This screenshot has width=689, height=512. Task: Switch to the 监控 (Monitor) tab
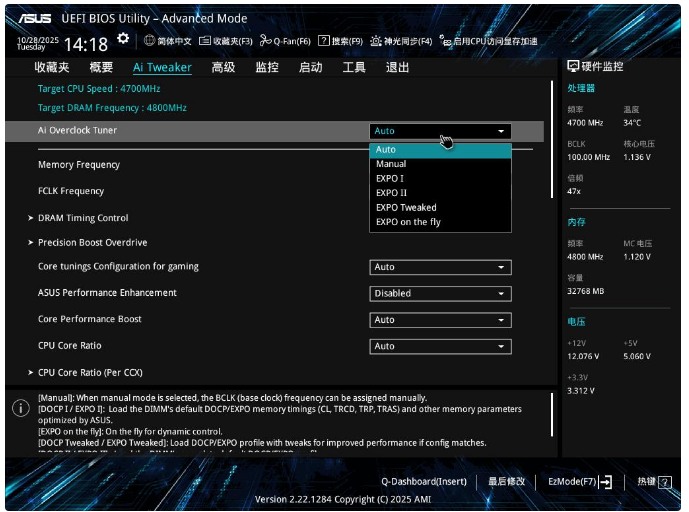[267, 67]
